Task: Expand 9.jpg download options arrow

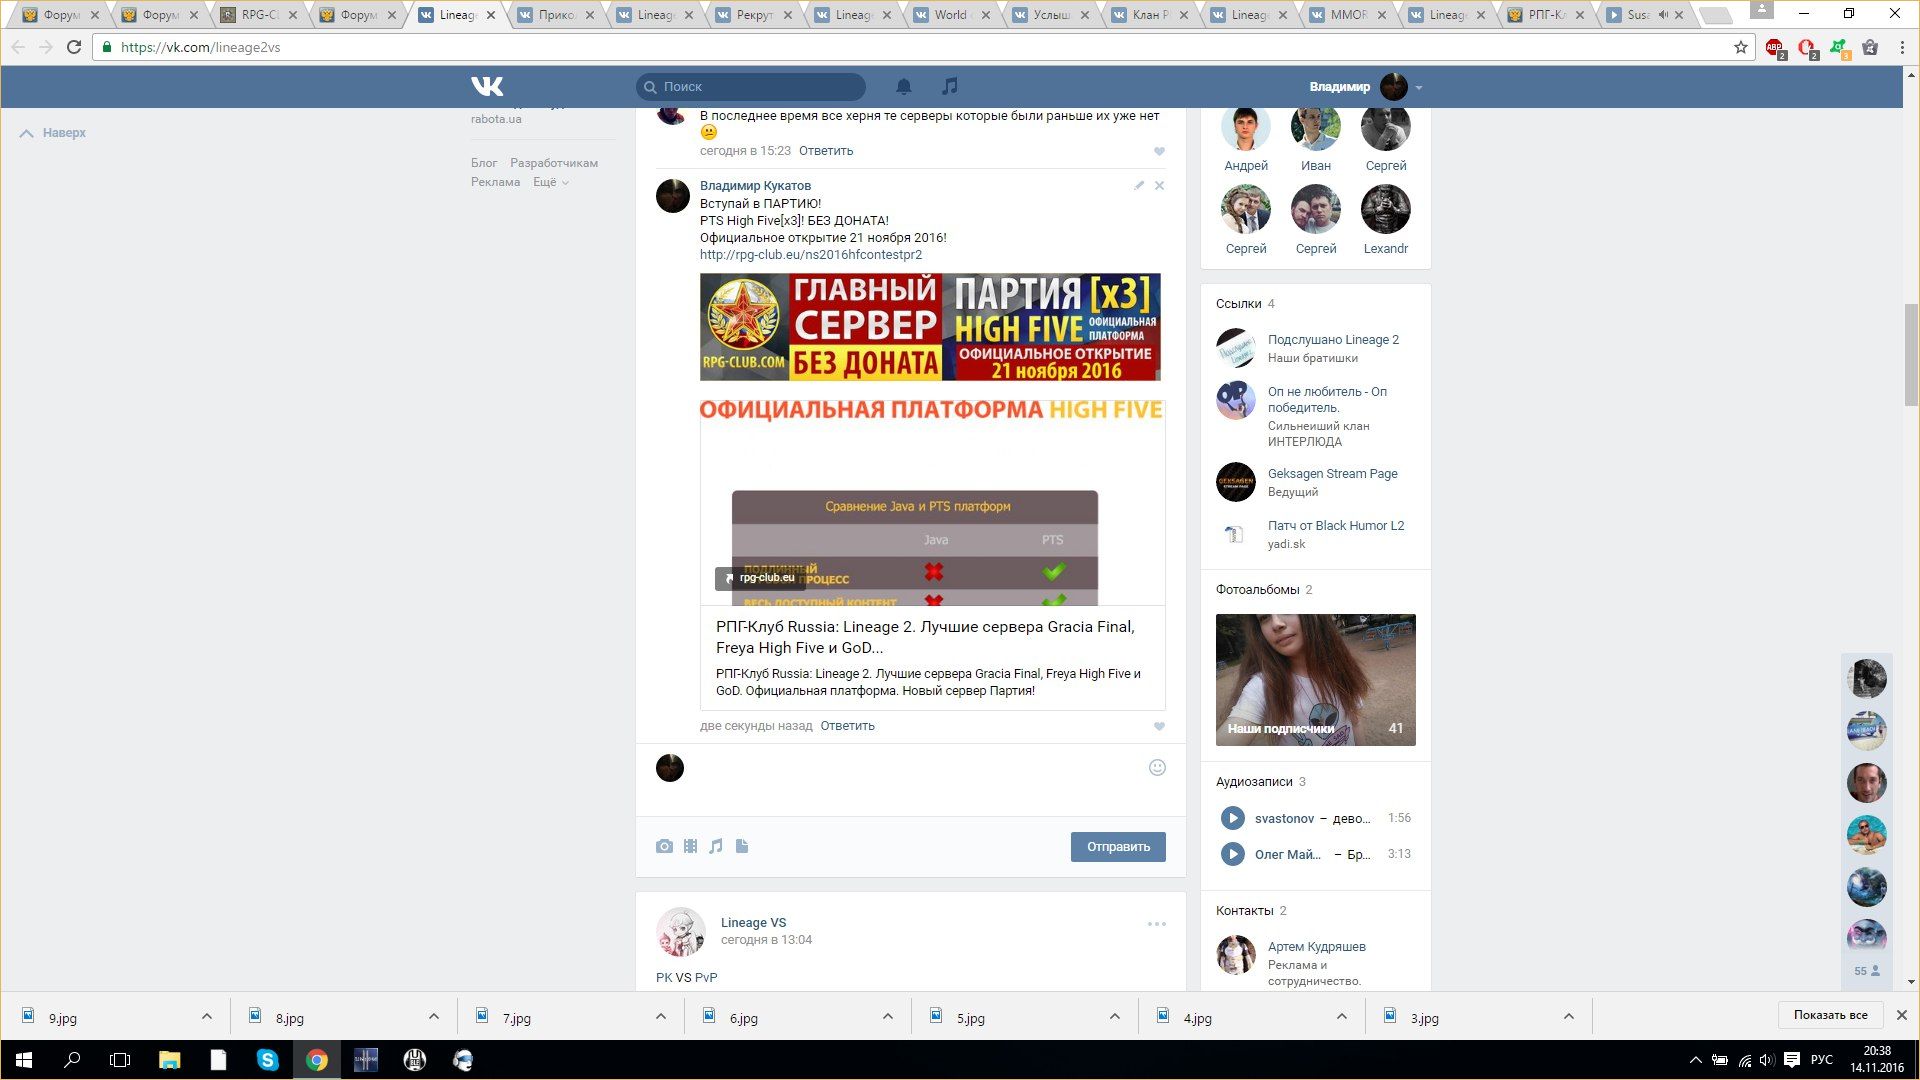Action: click(x=207, y=1017)
